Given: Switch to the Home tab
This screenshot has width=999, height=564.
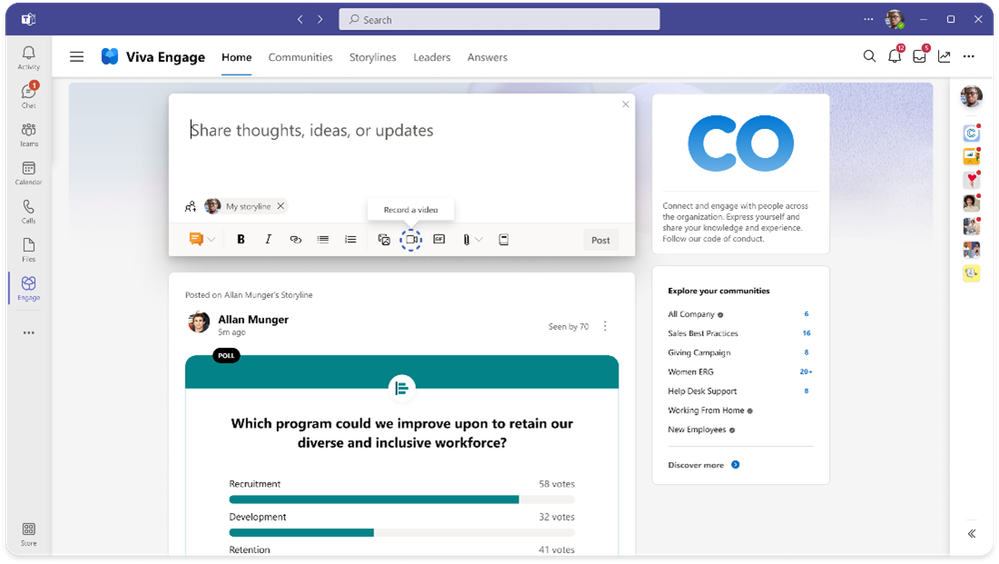Looking at the screenshot, I should tap(236, 57).
